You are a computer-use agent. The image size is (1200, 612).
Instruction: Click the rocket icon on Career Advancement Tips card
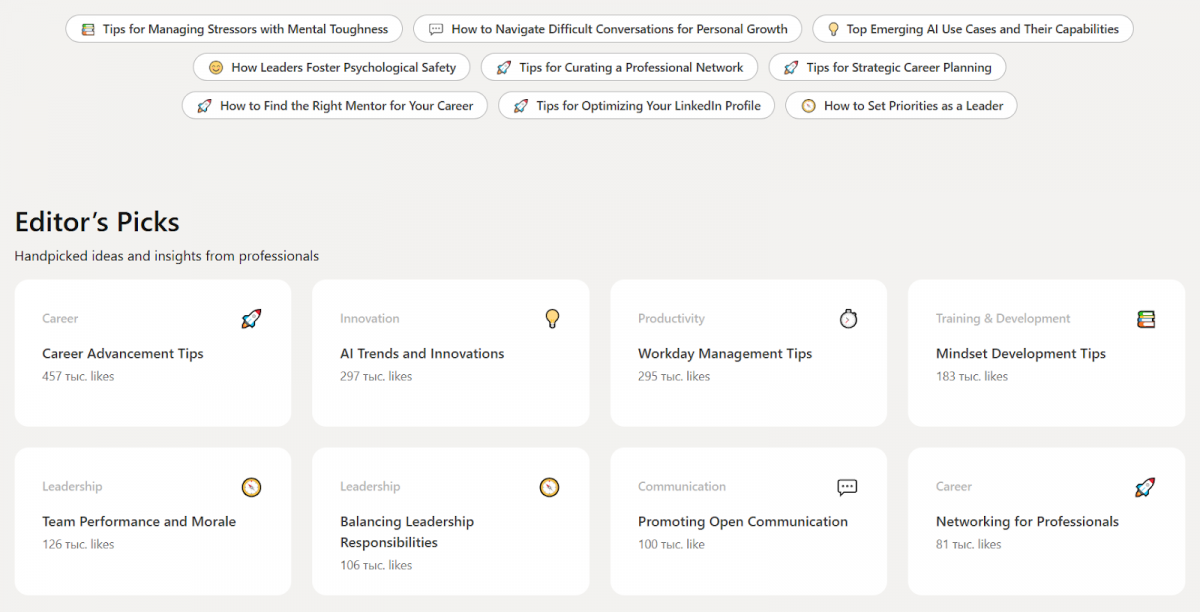(251, 319)
